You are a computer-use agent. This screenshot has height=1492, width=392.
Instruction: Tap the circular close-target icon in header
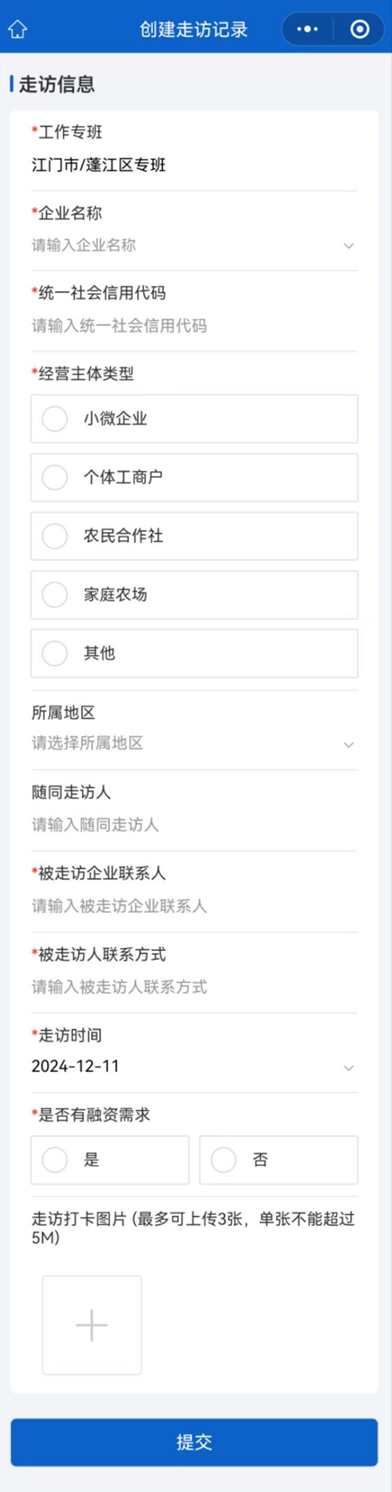click(x=360, y=29)
